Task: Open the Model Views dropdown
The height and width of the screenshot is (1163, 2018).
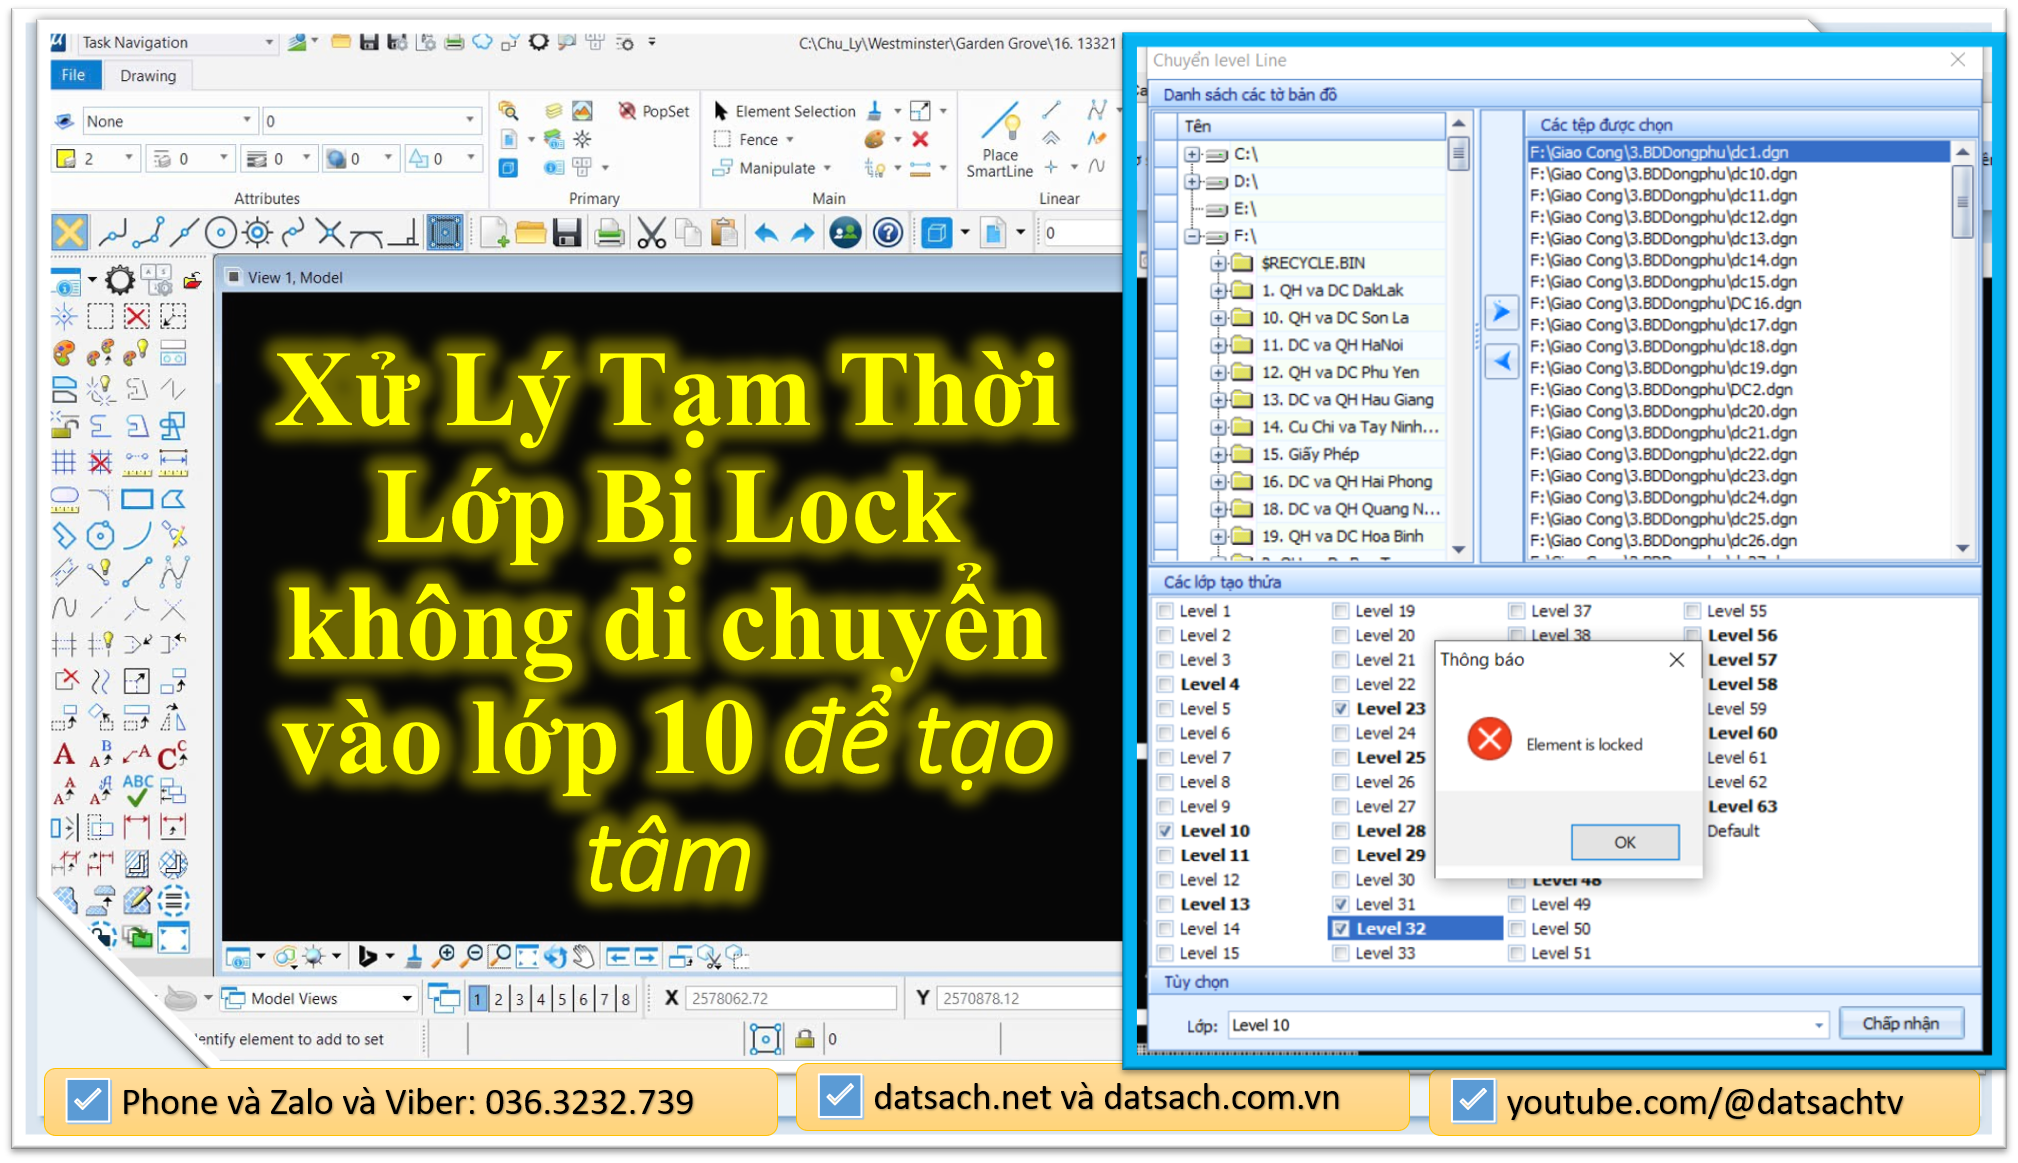Action: point(406,998)
